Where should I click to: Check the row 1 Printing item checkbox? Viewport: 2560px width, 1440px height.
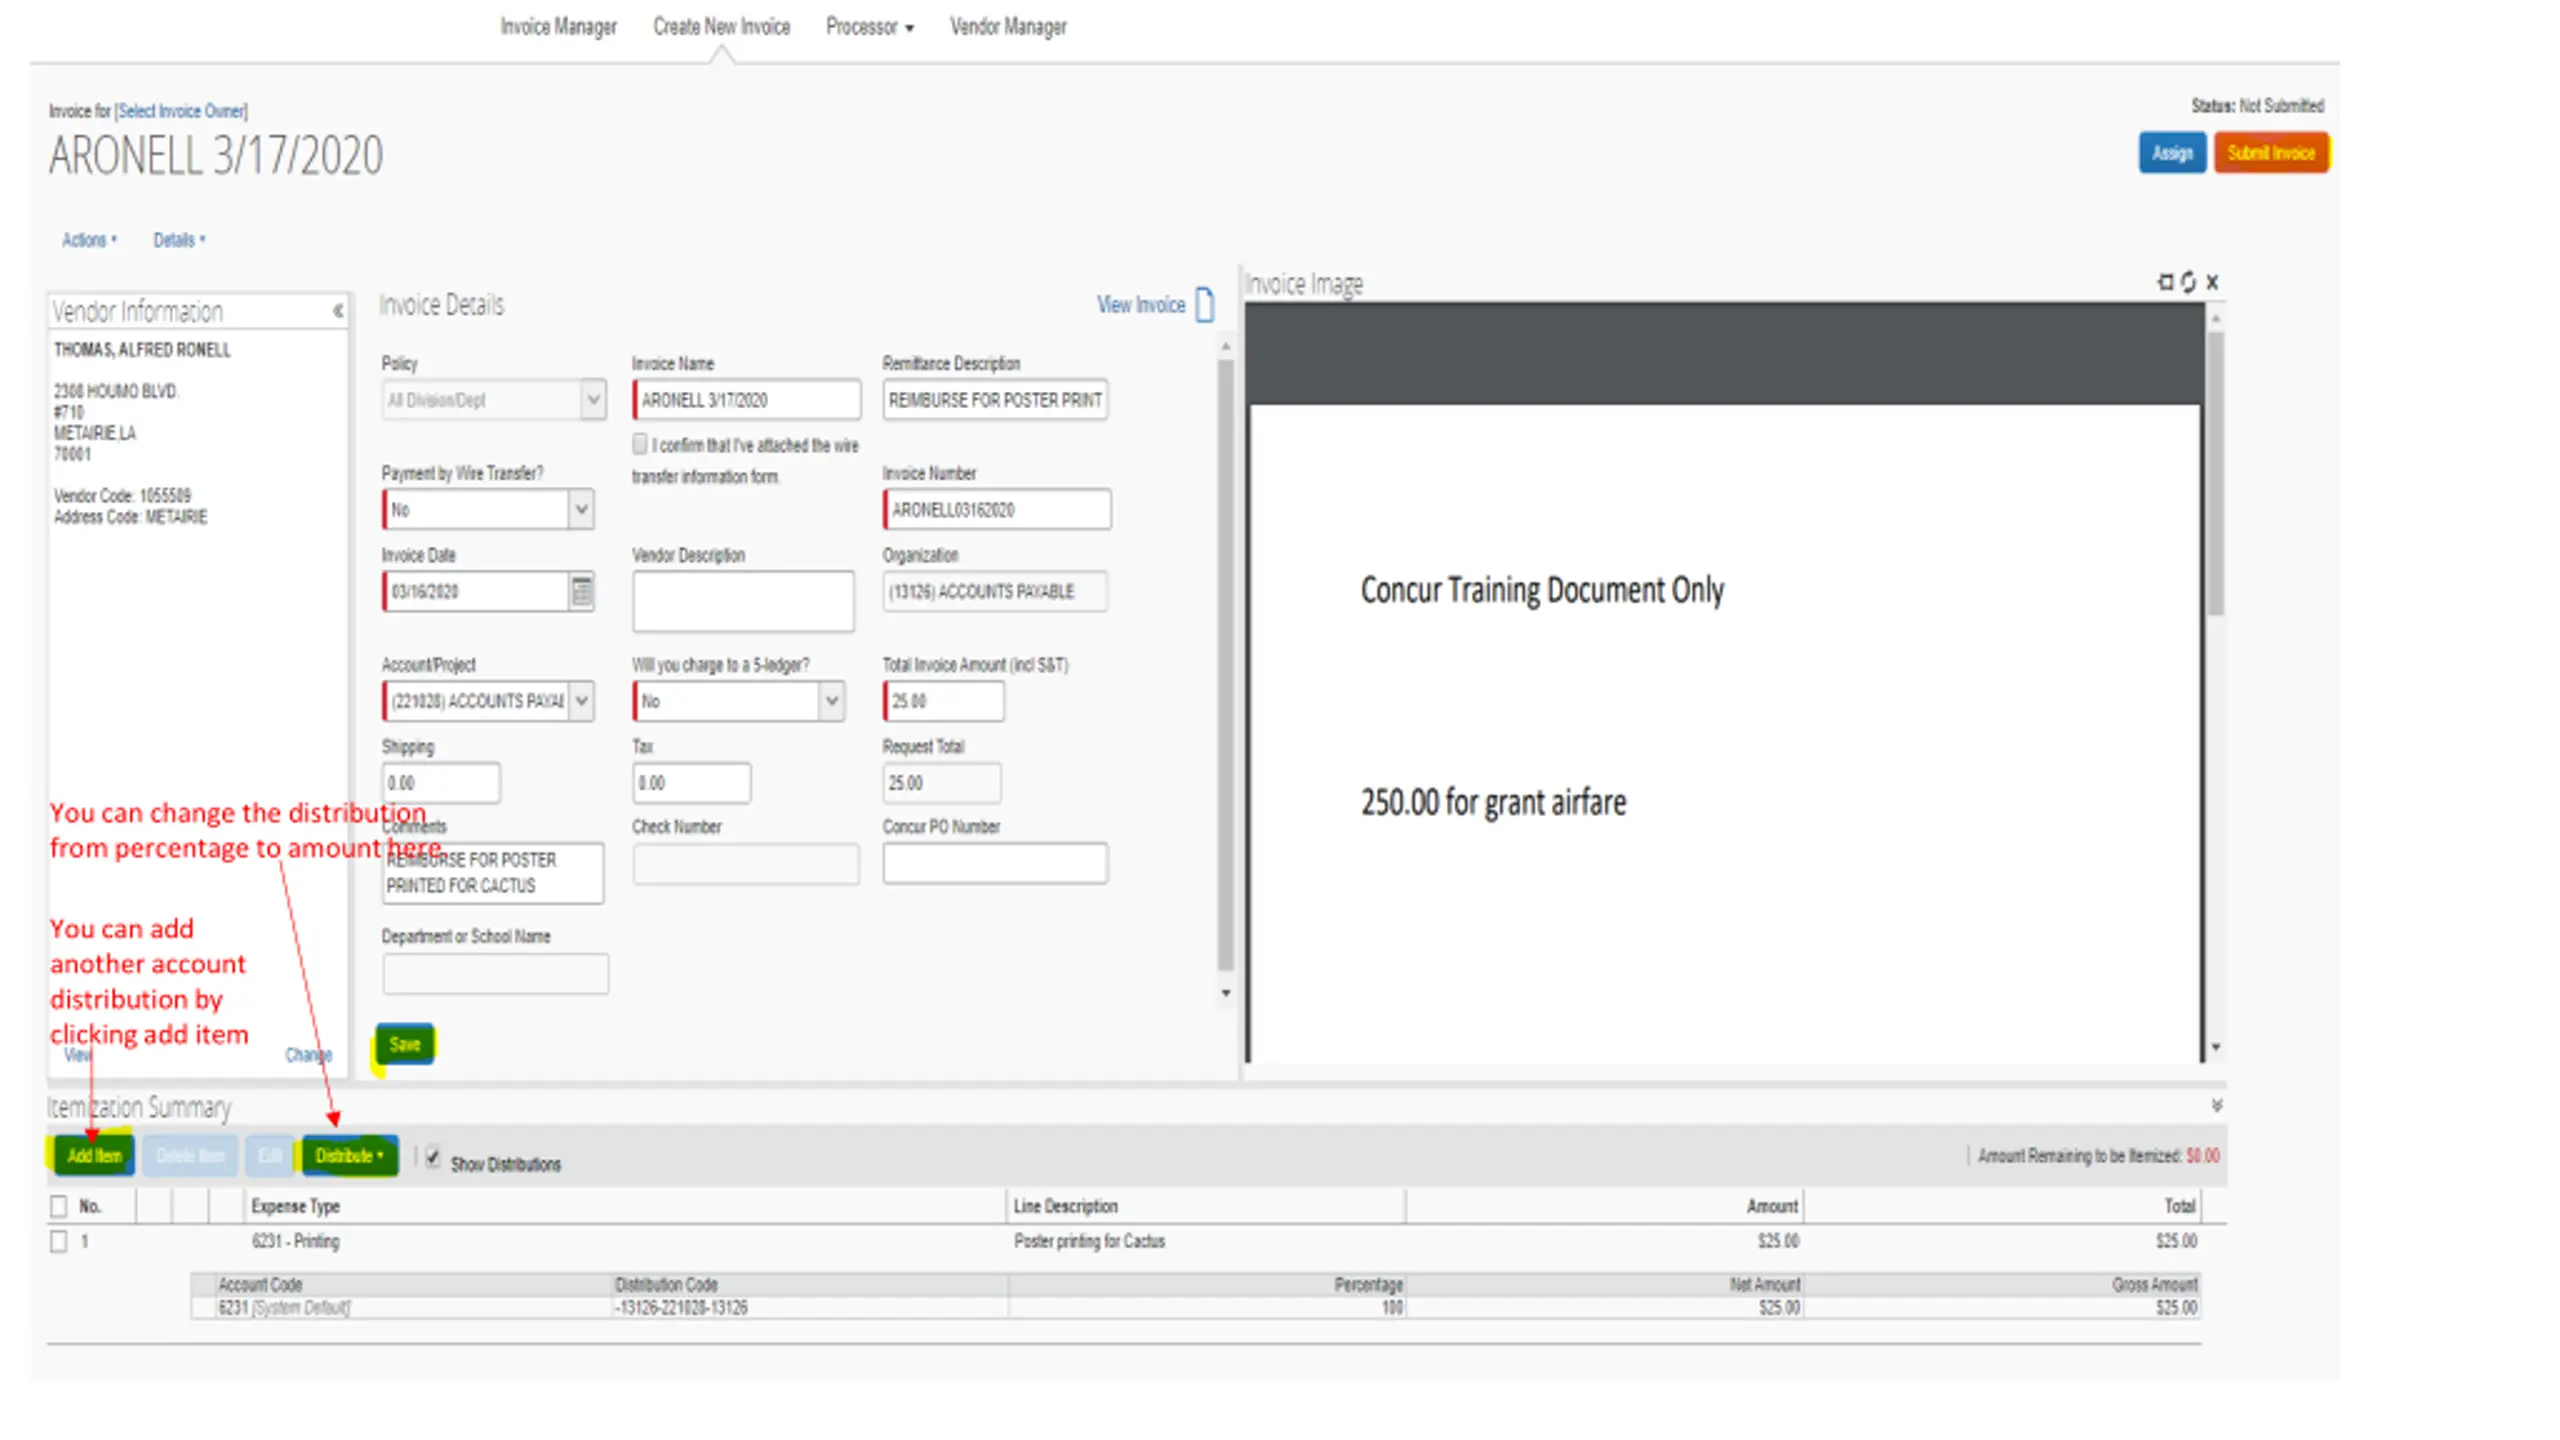point(59,1241)
